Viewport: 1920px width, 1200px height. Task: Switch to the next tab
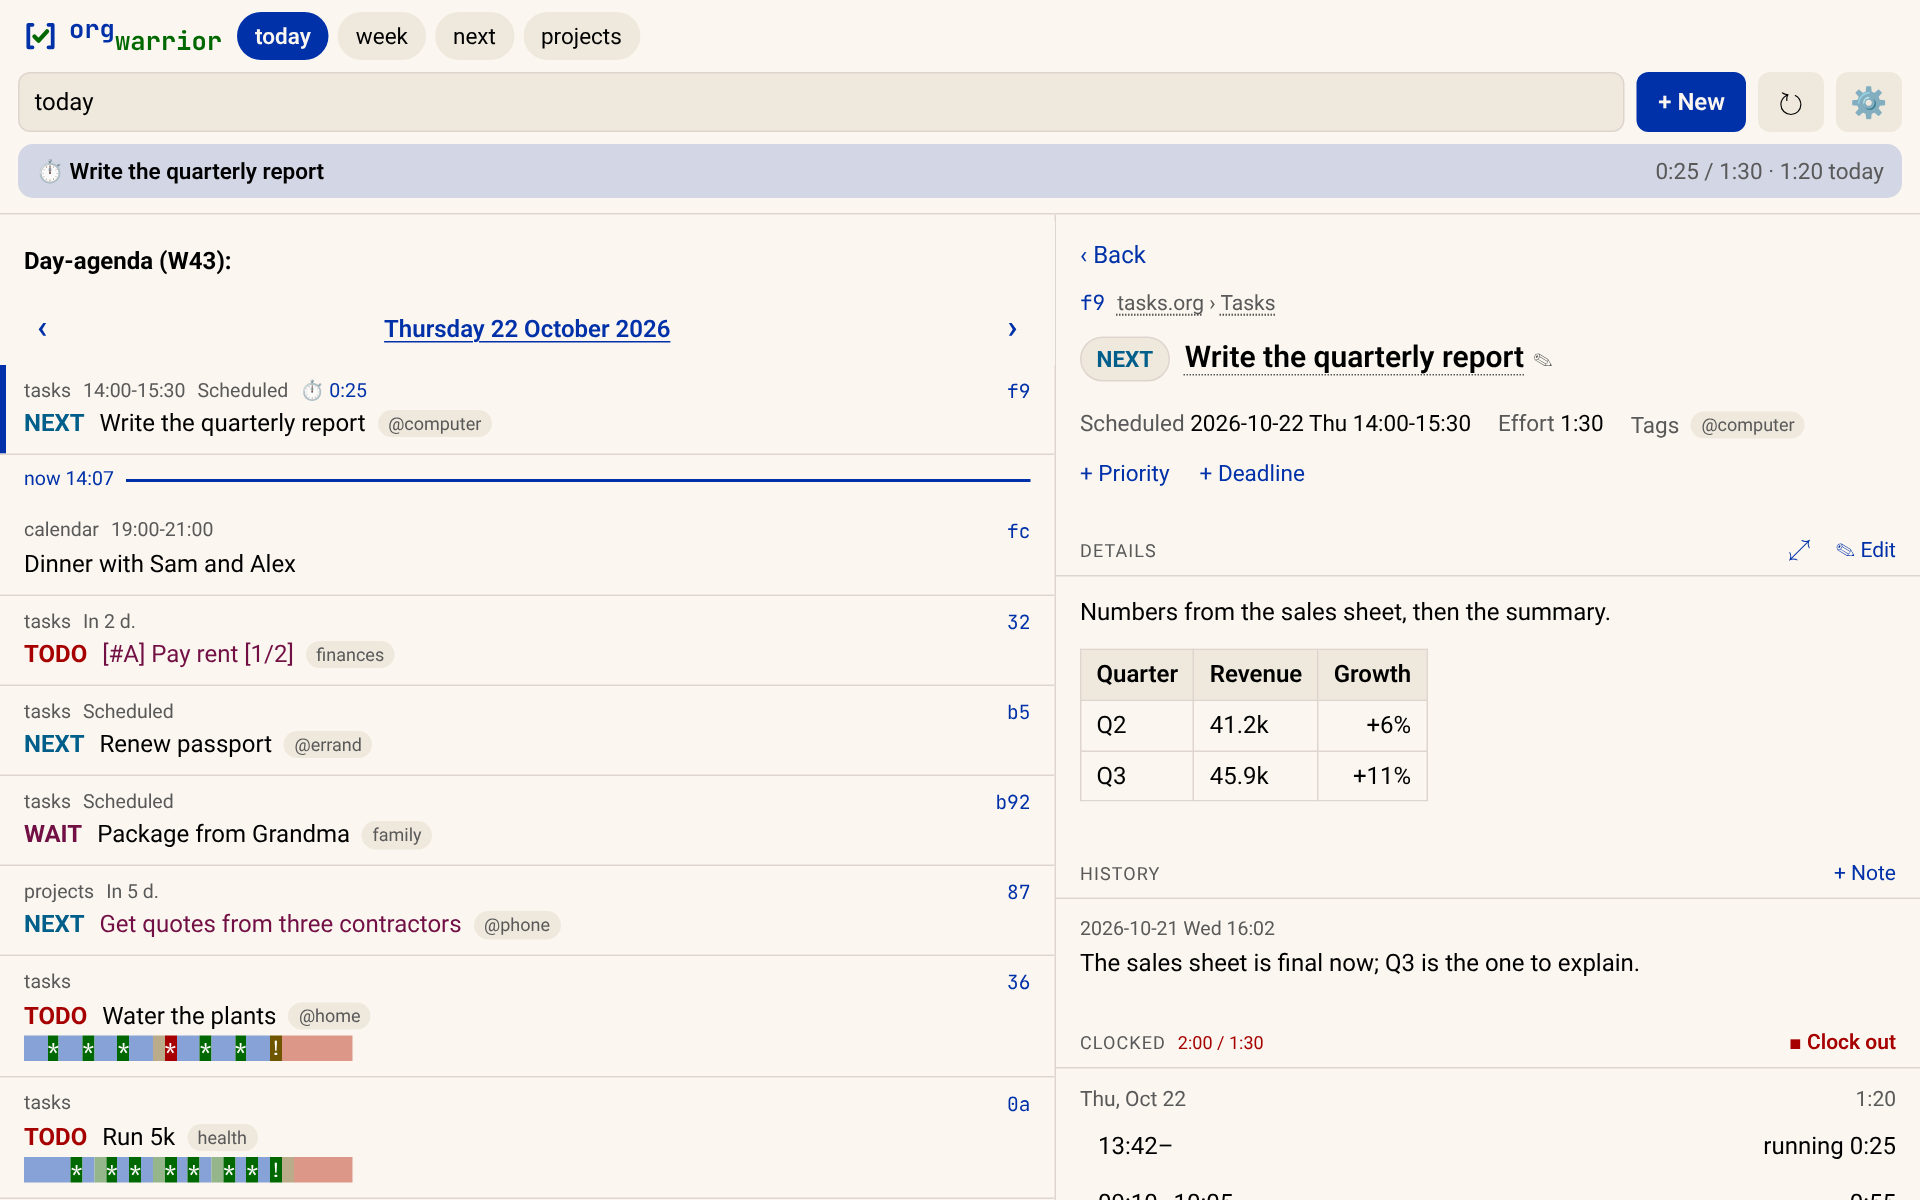474,36
